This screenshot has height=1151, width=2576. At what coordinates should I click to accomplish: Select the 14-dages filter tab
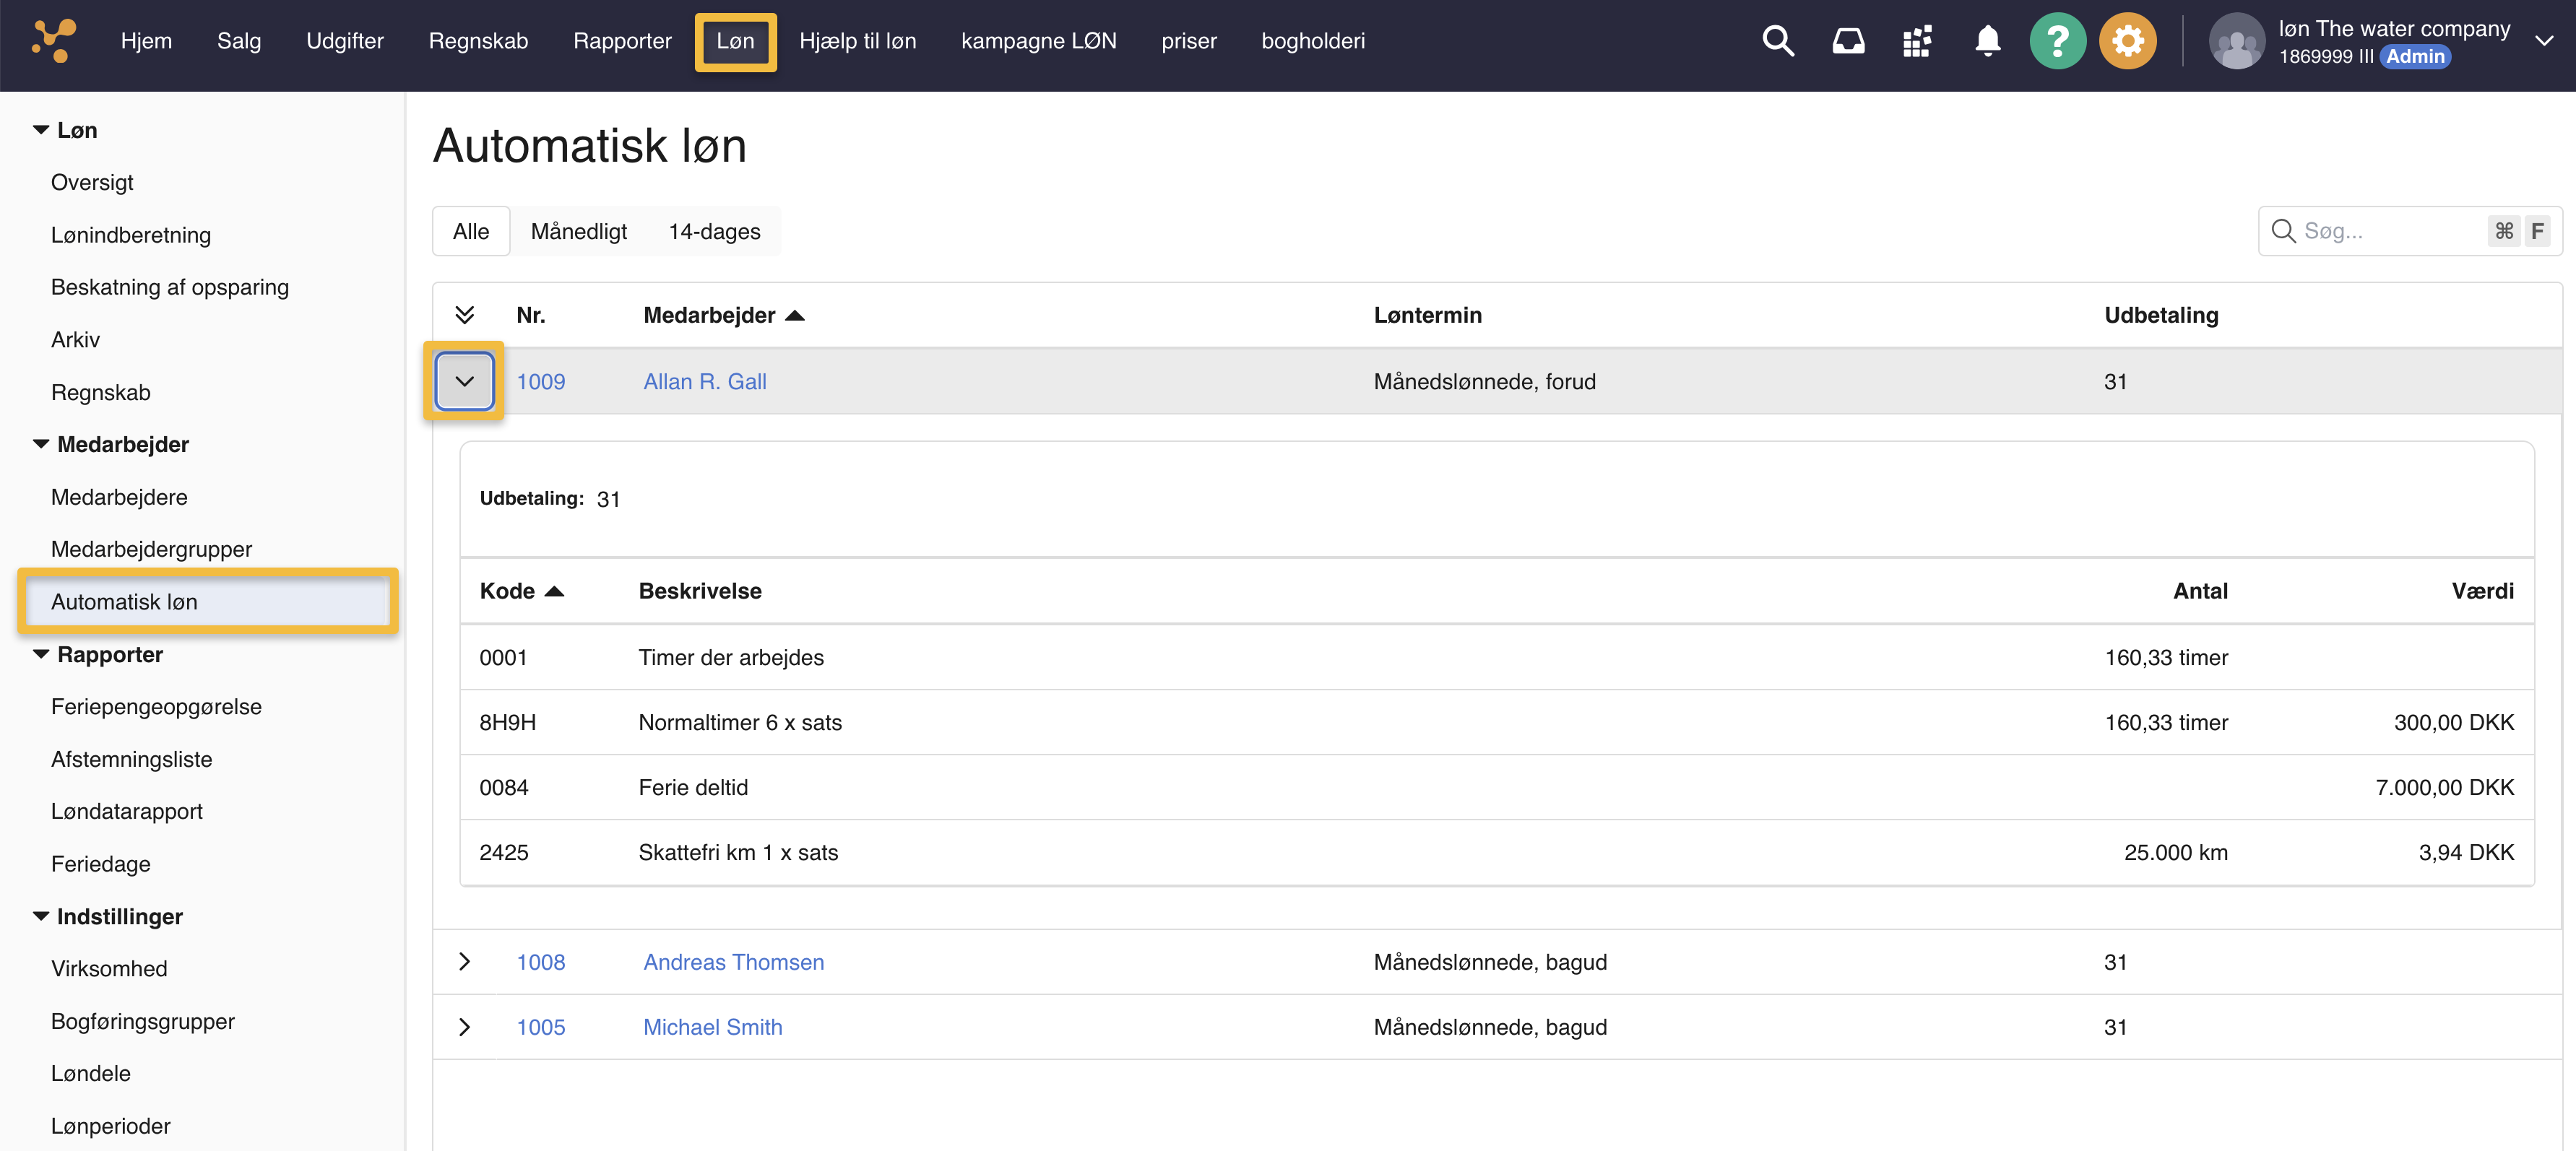tap(714, 231)
